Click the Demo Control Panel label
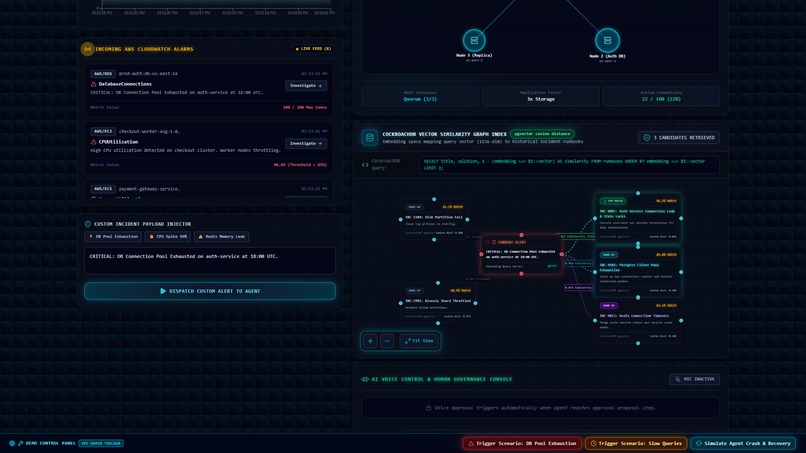806x453 pixels. (x=50, y=443)
